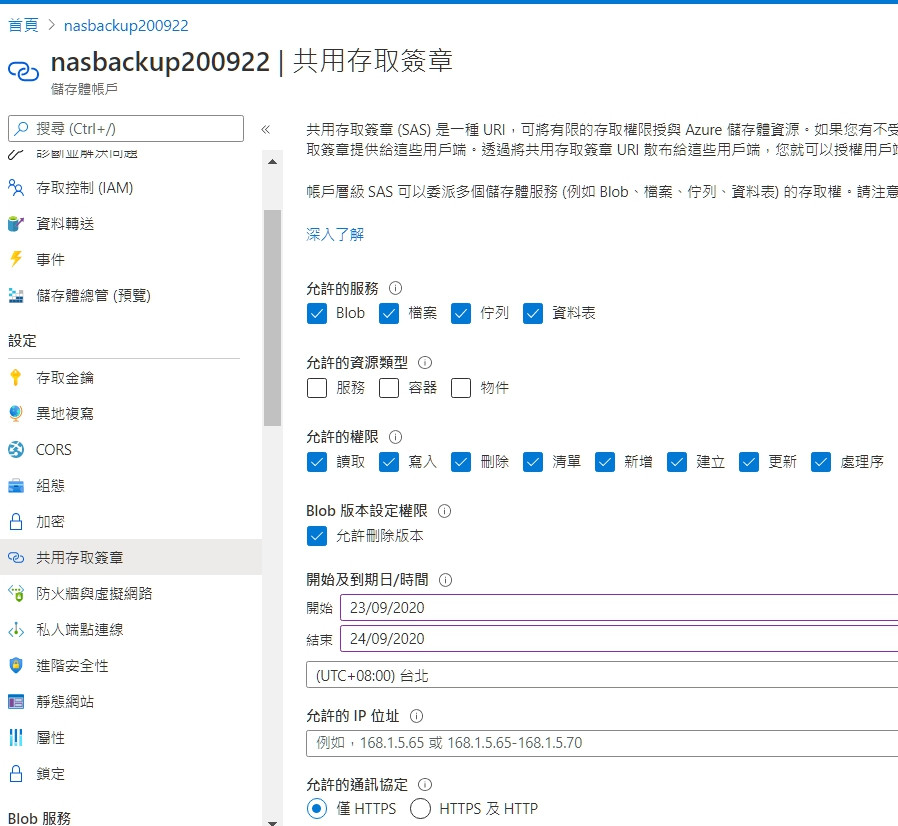Toggle the 允許刪除版本 checkbox
Viewport: 898px width, 826px height.
point(317,536)
